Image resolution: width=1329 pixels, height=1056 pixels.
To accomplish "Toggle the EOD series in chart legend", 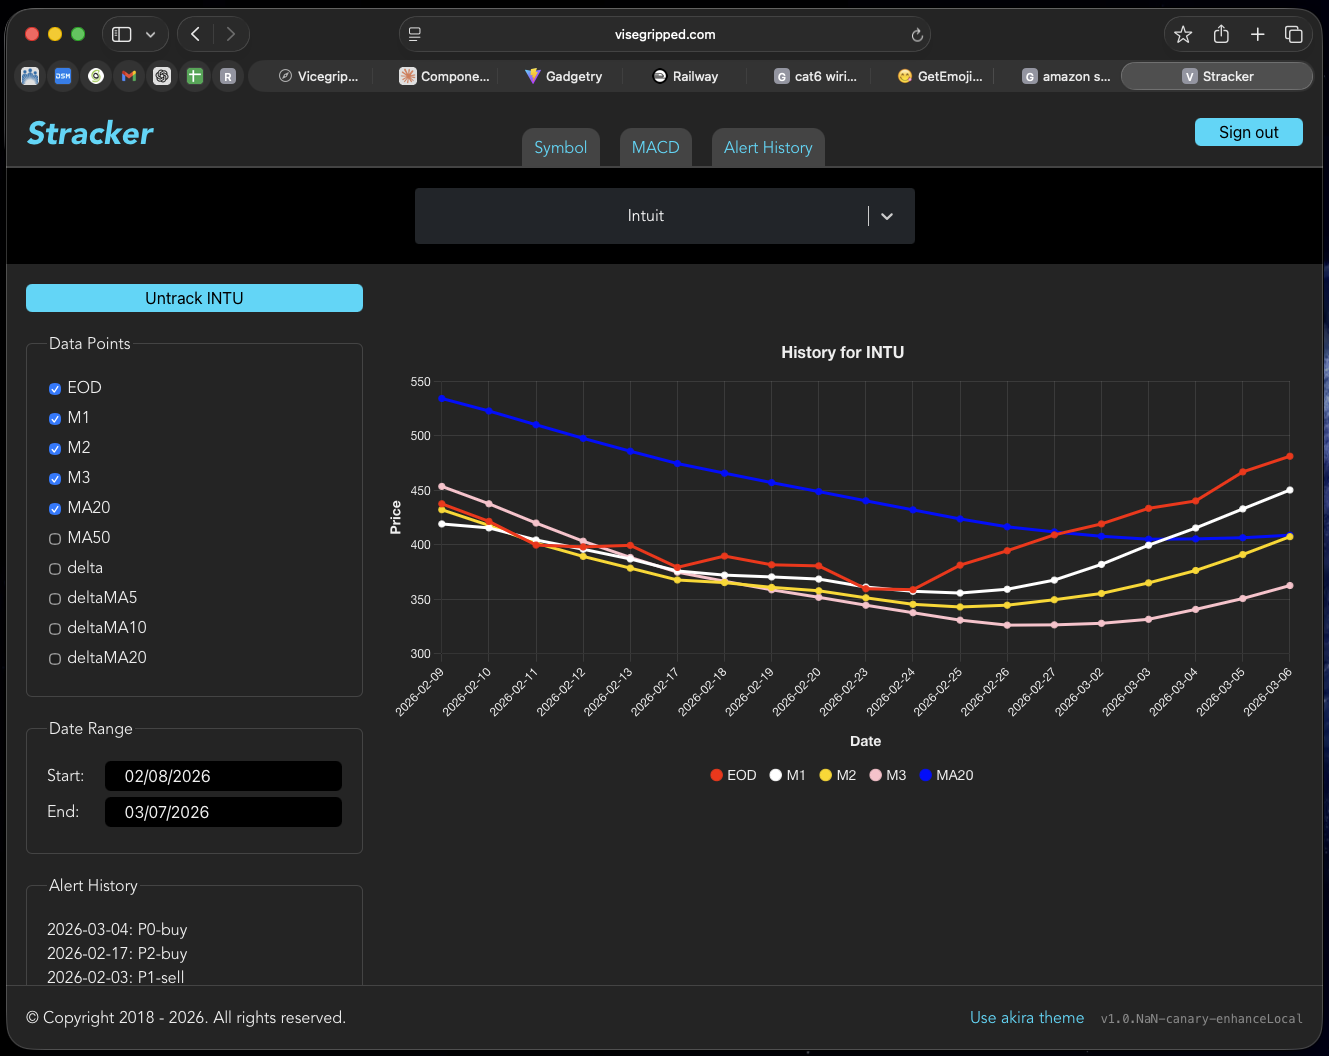I will click(733, 775).
